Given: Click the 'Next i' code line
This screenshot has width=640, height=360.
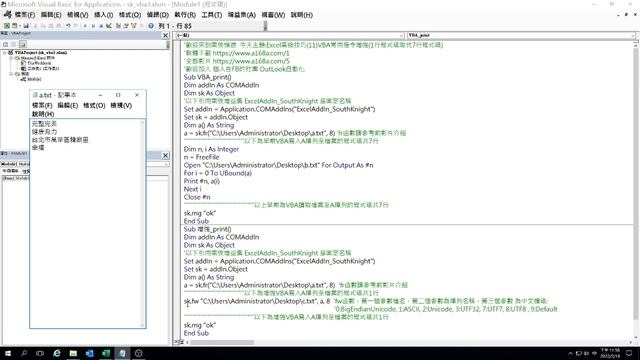Looking at the screenshot, I should [x=192, y=189].
